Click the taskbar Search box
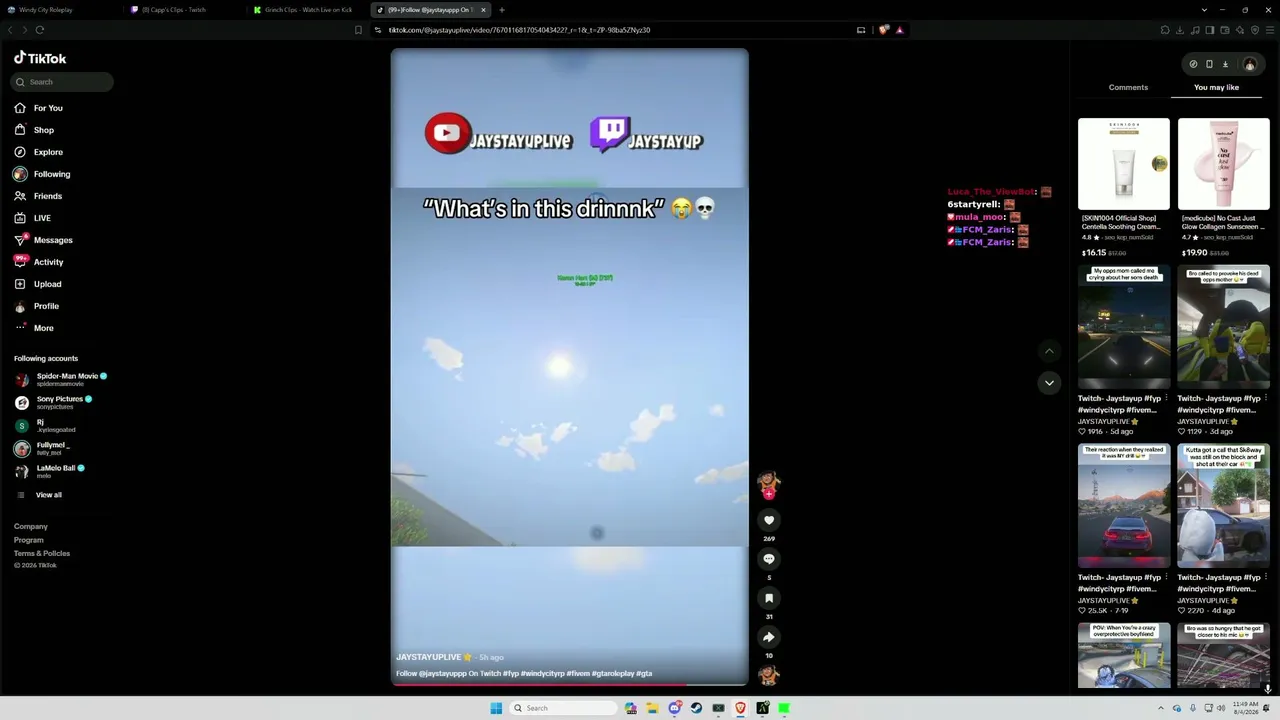This screenshot has height=720, width=1280. pos(562,708)
